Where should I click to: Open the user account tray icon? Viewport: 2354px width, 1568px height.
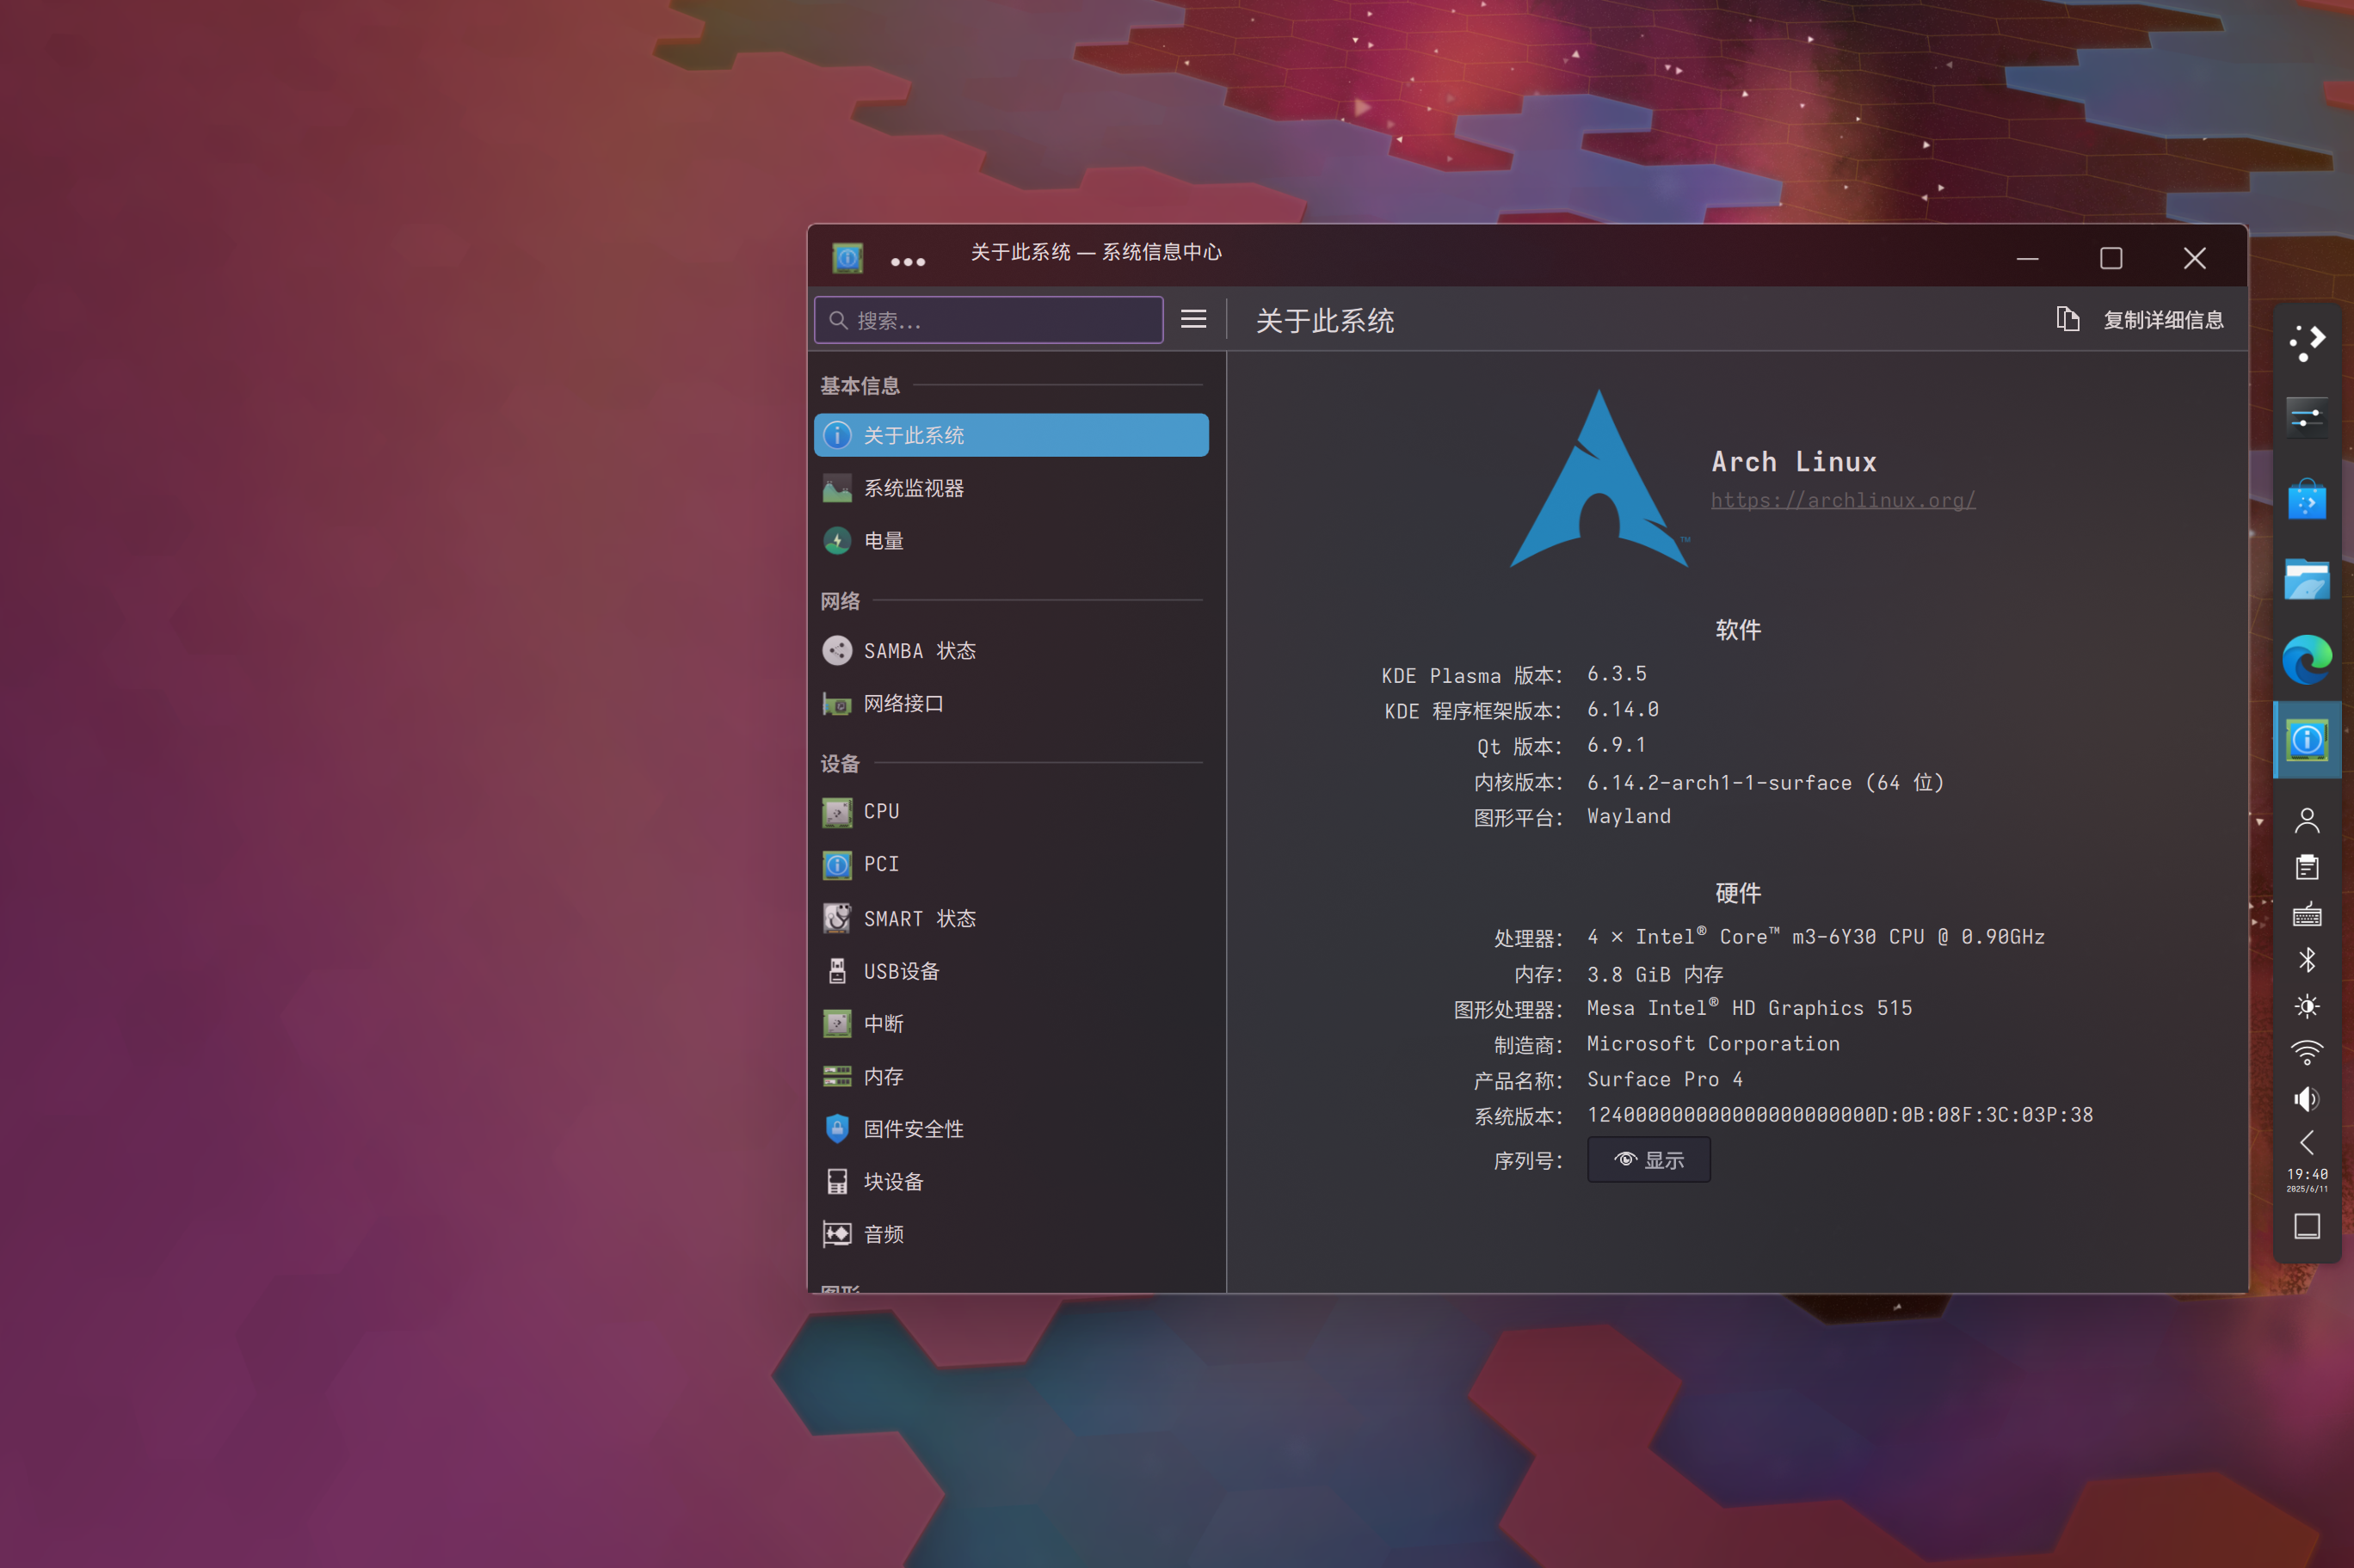(2306, 821)
